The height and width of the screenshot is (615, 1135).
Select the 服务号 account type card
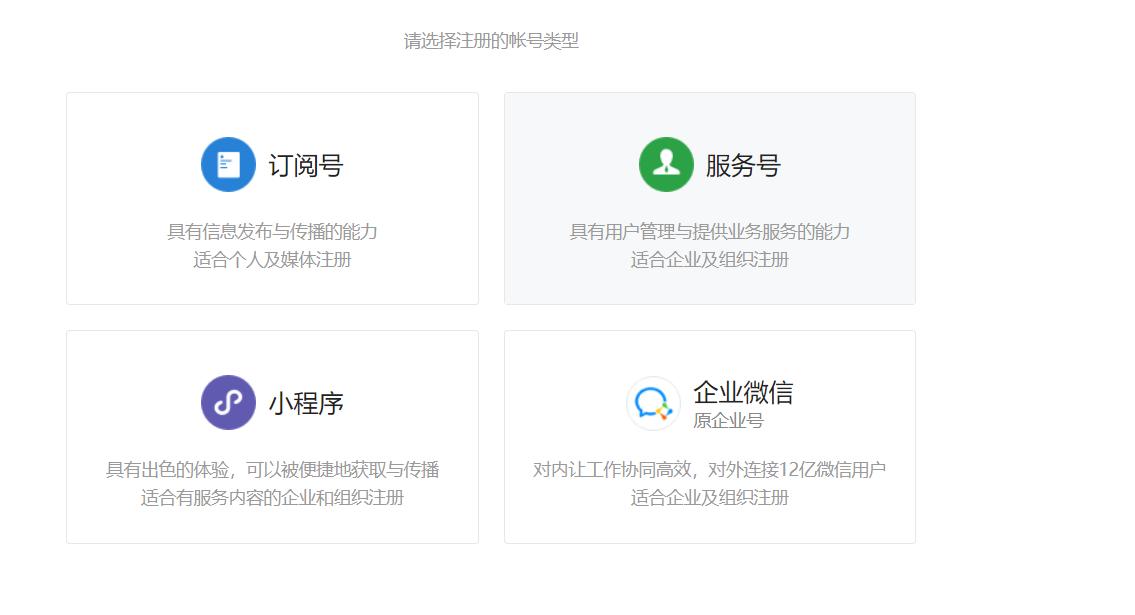coord(708,198)
